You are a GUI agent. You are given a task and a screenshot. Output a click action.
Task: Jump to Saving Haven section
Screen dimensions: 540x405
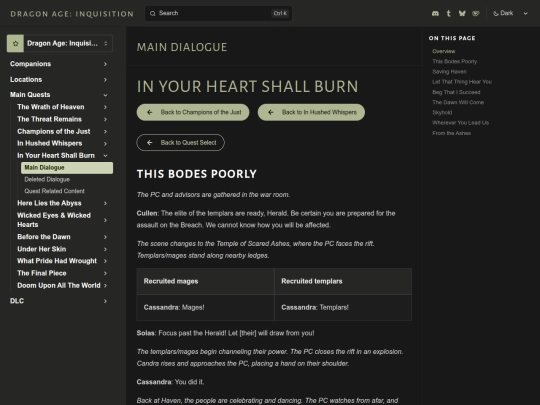[449, 72]
